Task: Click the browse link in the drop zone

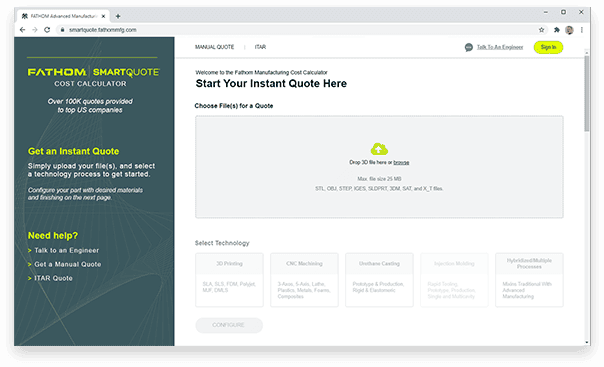Action: pos(401,163)
